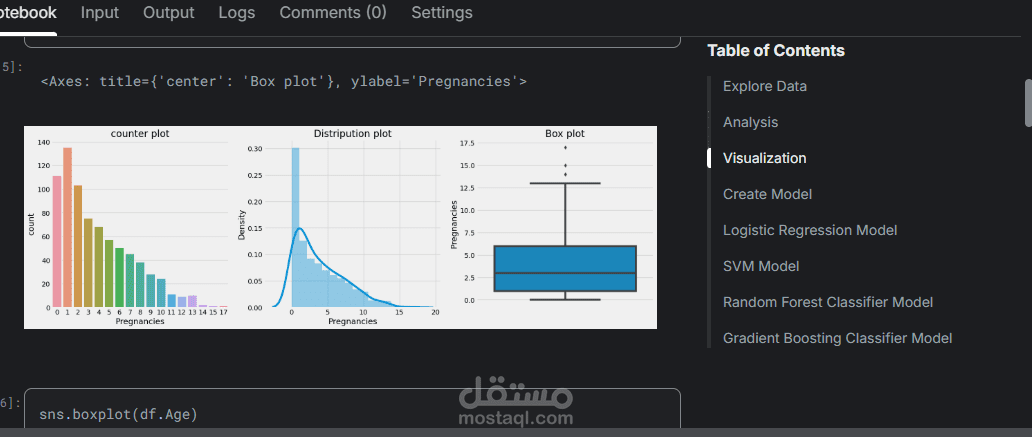Jump to Explore Data section
1032x437 pixels.
pyautogui.click(x=765, y=86)
